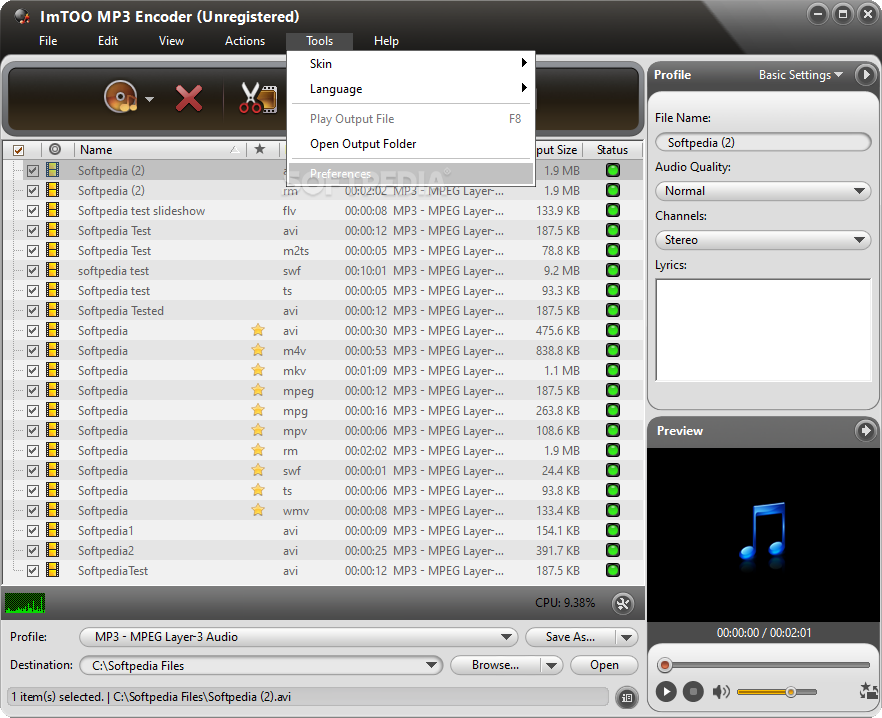This screenshot has height=718, width=882.
Task: Open the Profile MP3 format dropdown
Action: click(298, 637)
